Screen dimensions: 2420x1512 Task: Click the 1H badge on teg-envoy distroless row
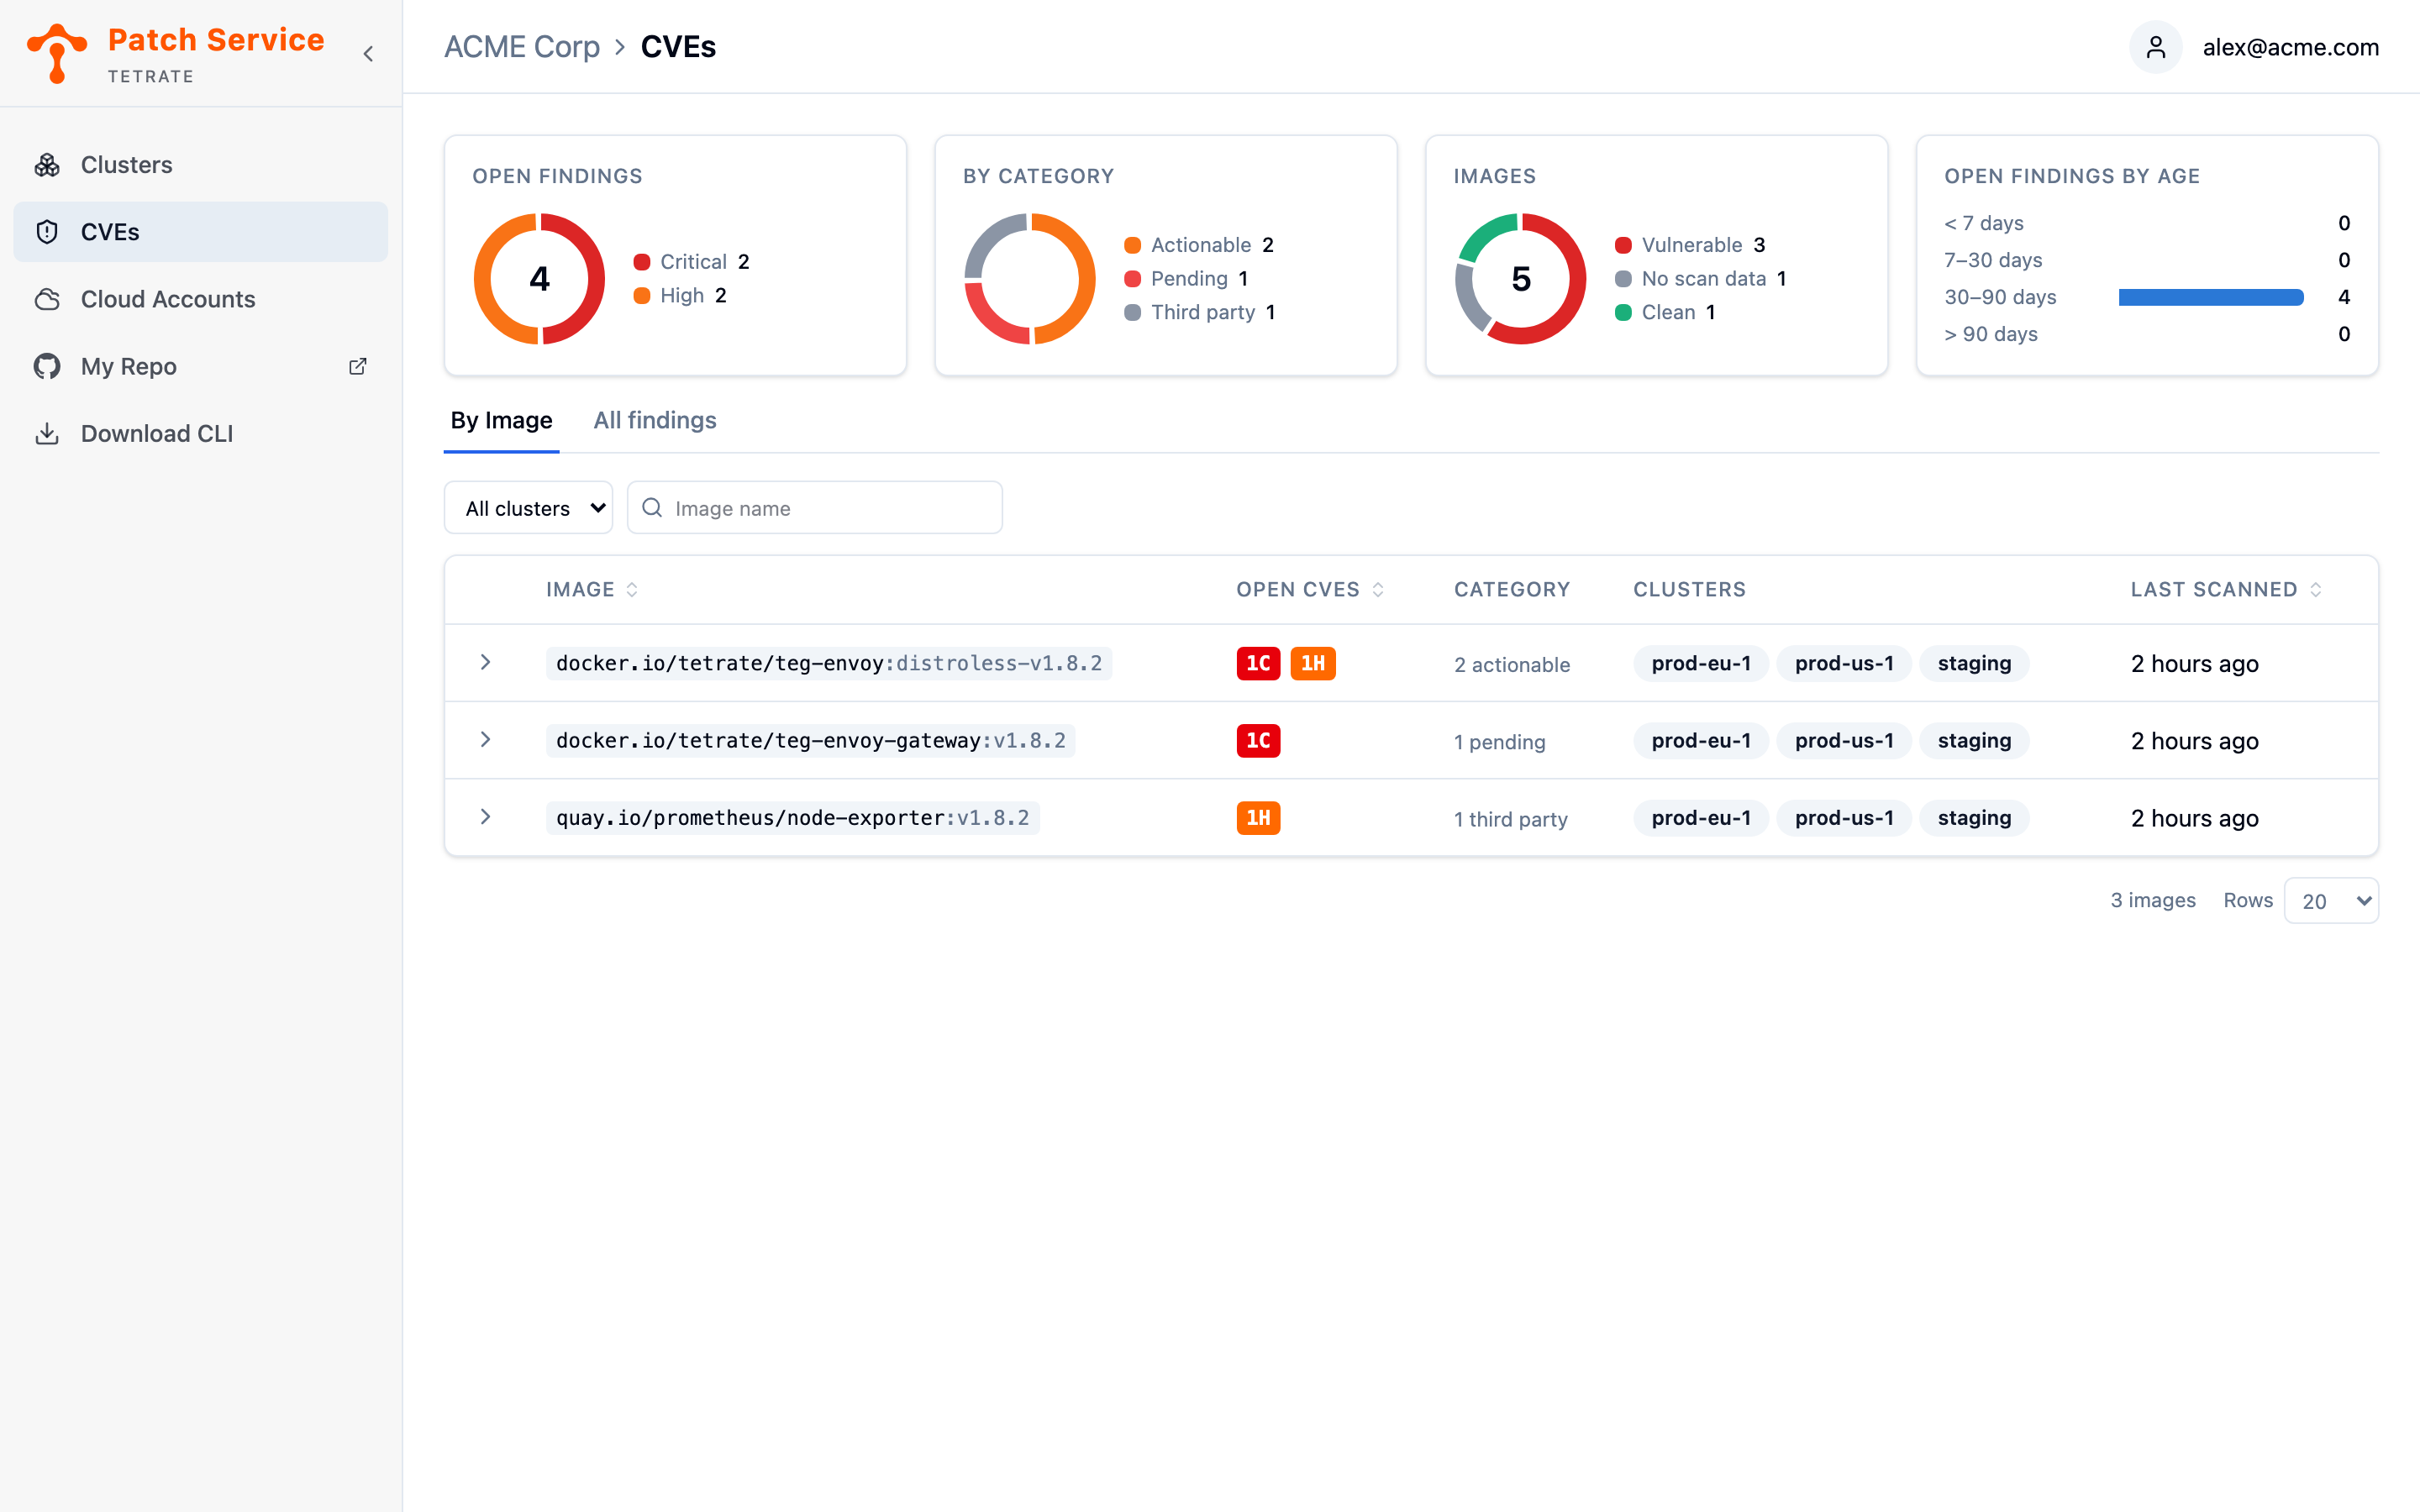(x=1313, y=663)
